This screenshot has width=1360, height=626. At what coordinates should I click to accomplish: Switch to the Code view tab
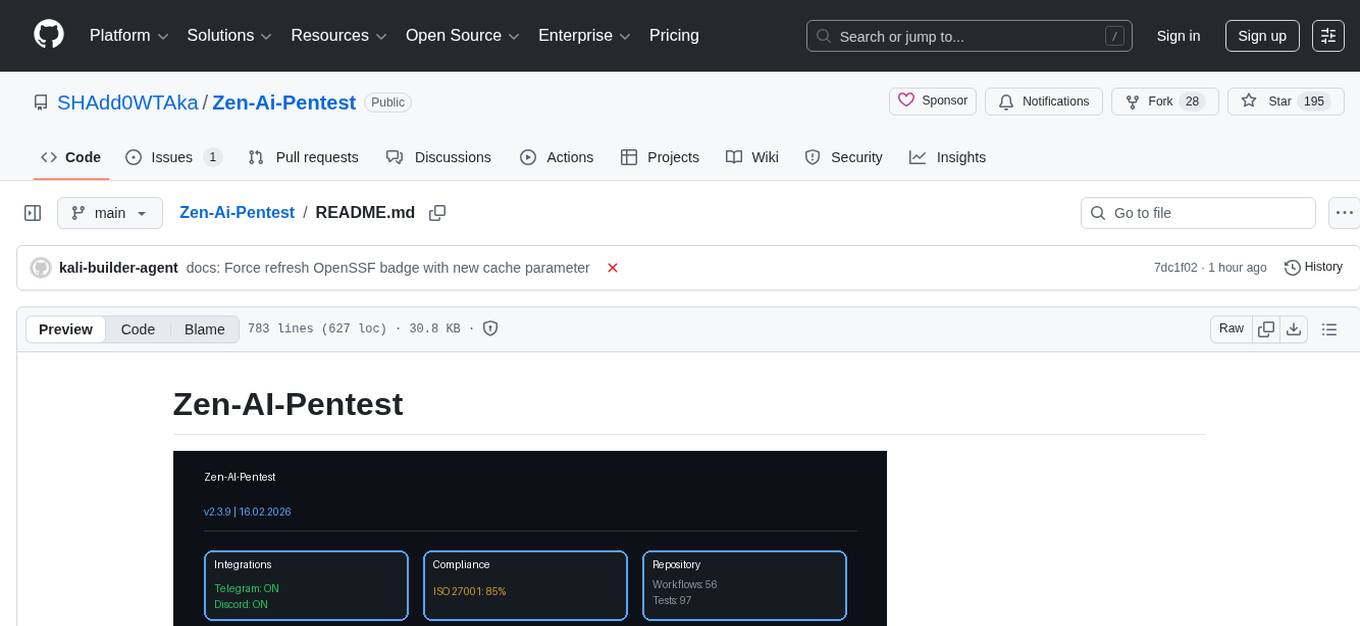(x=137, y=329)
